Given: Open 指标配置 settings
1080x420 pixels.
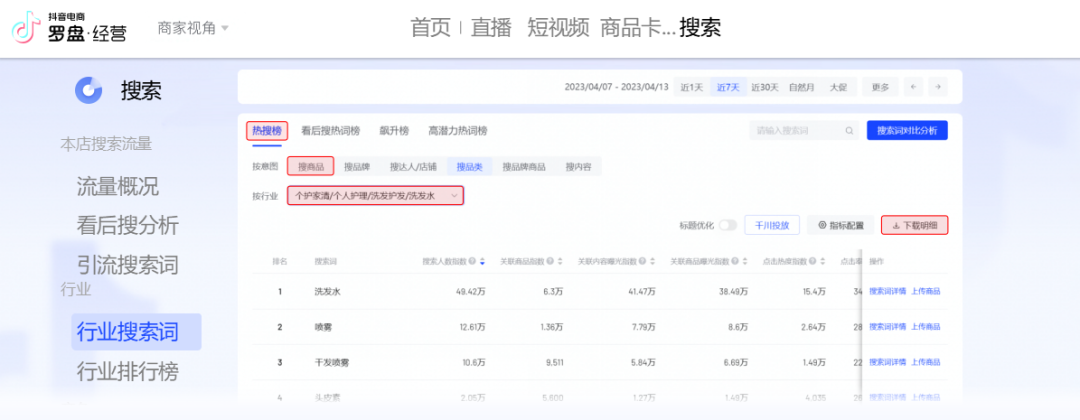Looking at the screenshot, I should click(x=840, y=225).
